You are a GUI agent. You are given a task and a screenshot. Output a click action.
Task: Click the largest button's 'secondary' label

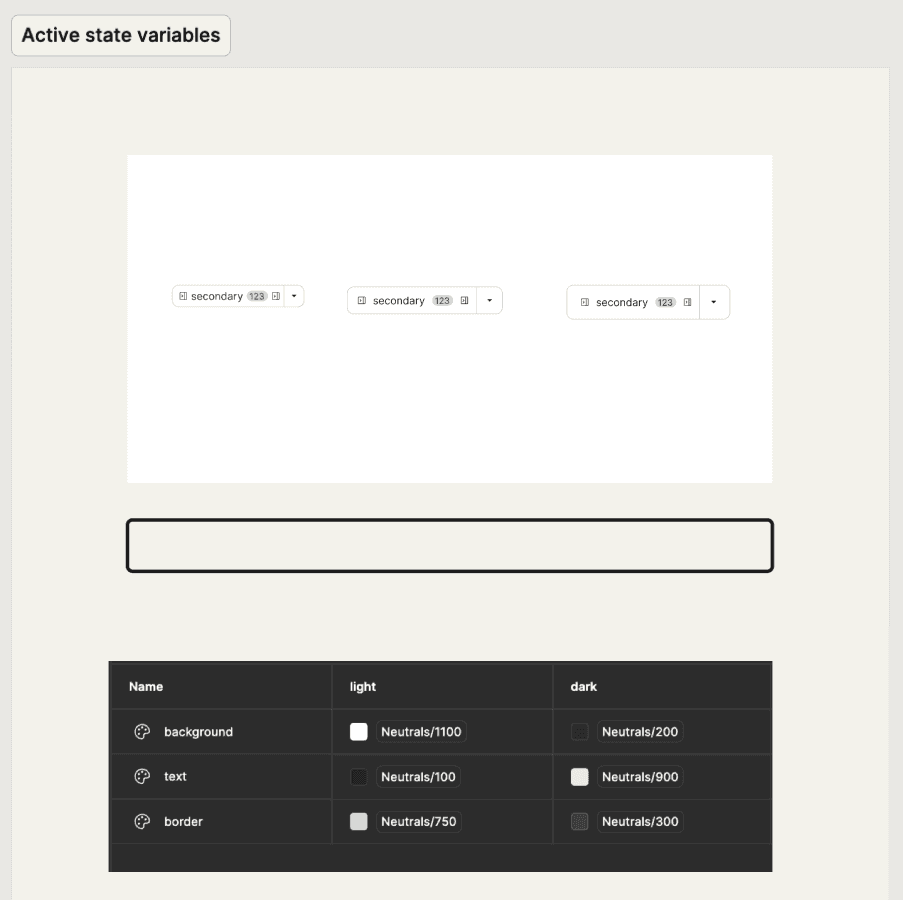click(621, 302)
